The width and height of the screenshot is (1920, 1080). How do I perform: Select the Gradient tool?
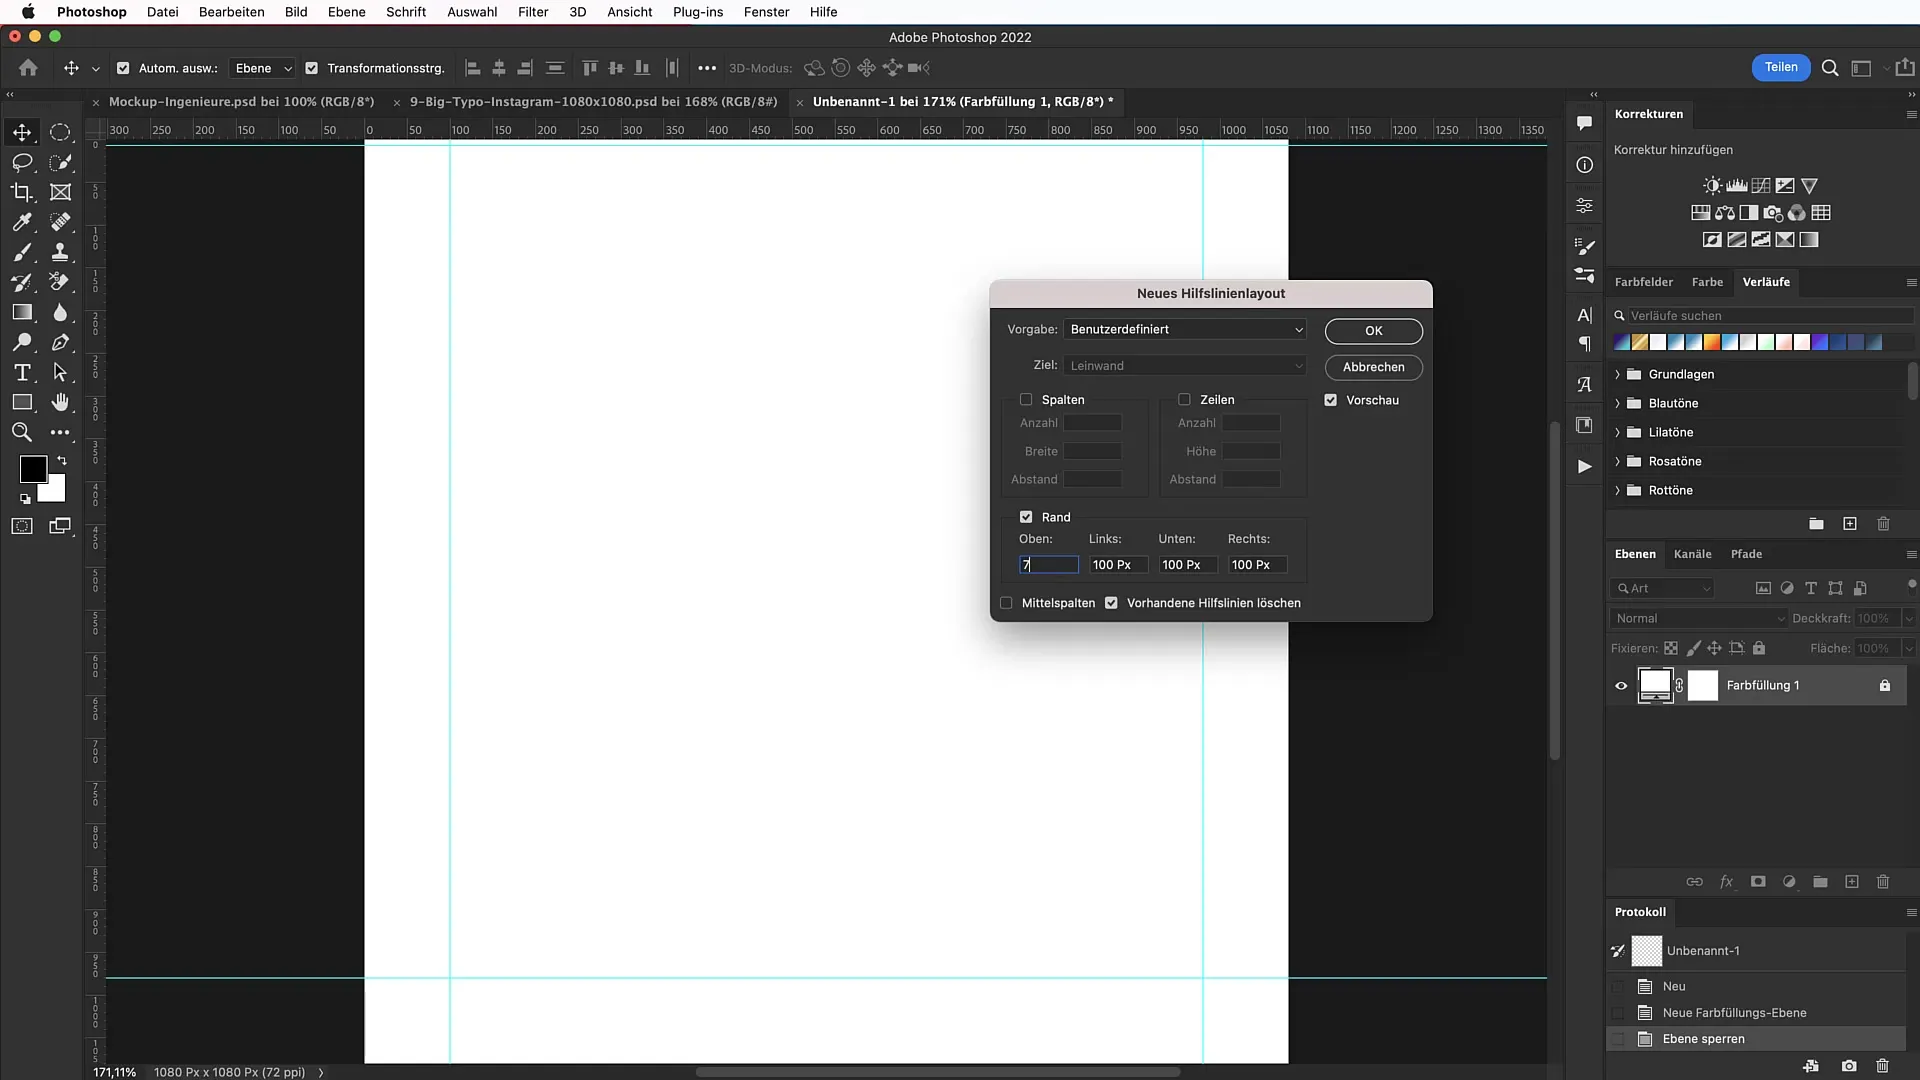(x=22, y=312)
